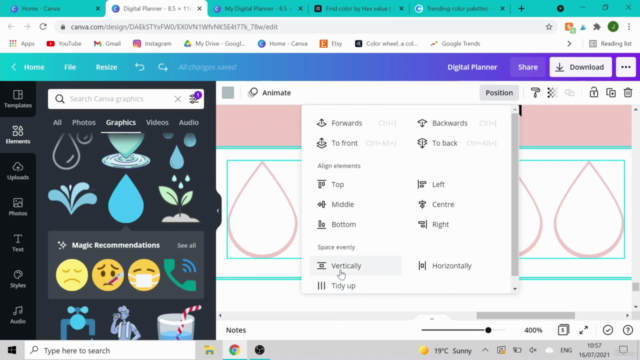Open the Templates sidebar panel
The image size is (640, 360).
18,99
